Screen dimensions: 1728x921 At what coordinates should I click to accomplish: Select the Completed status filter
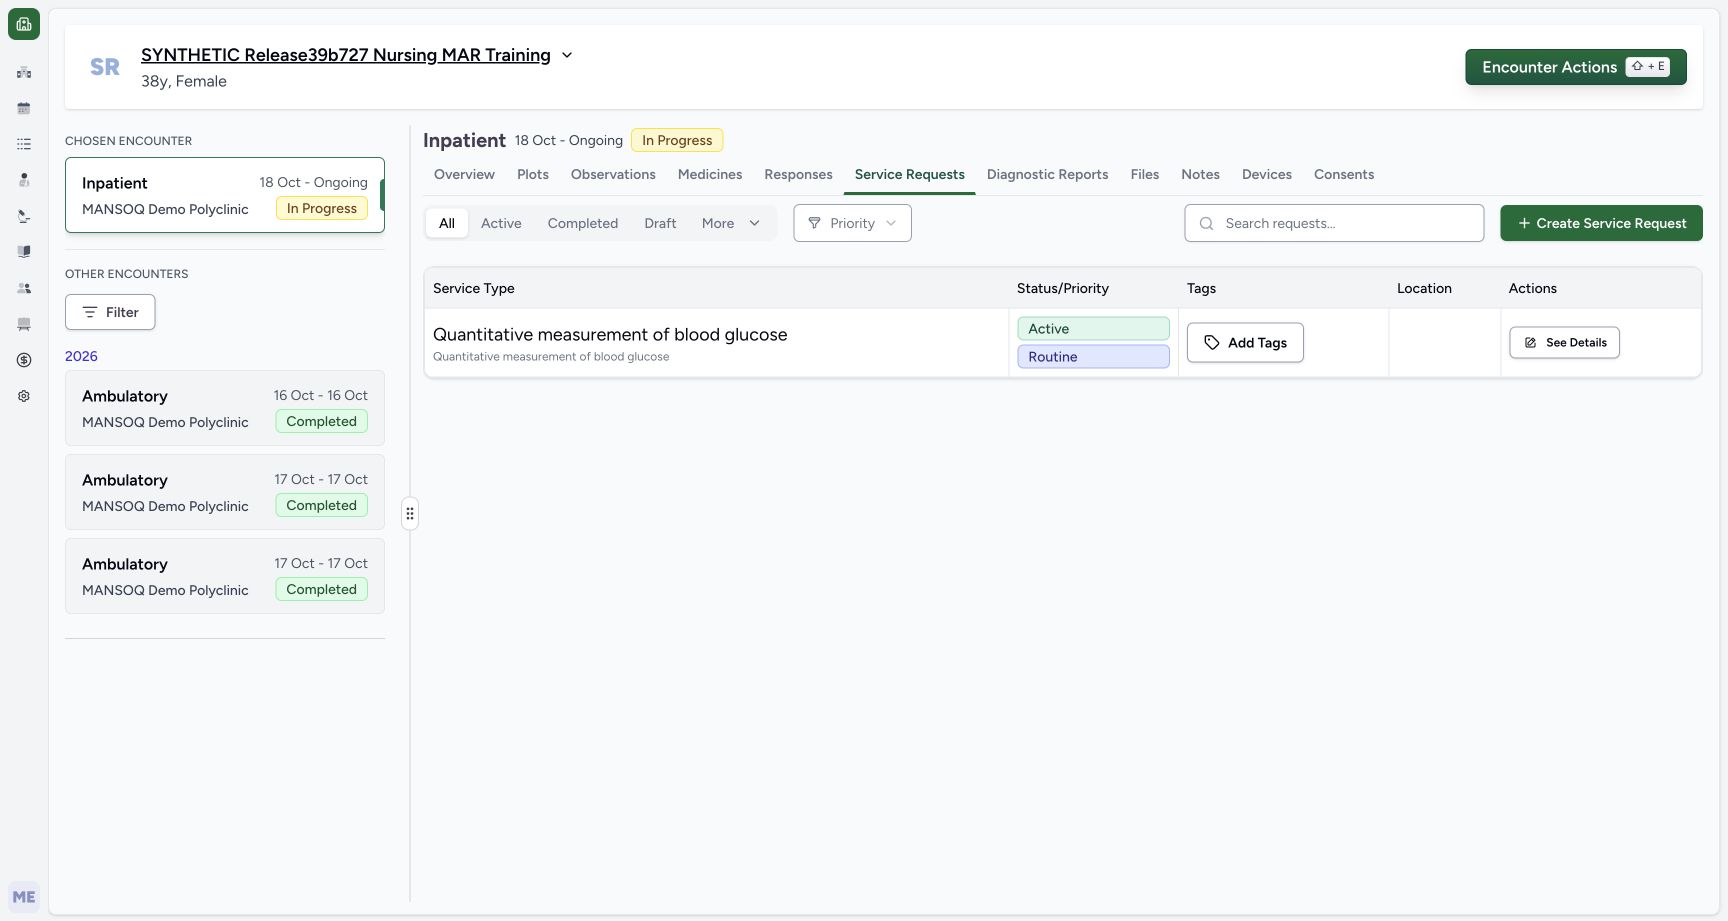[583, 223]
